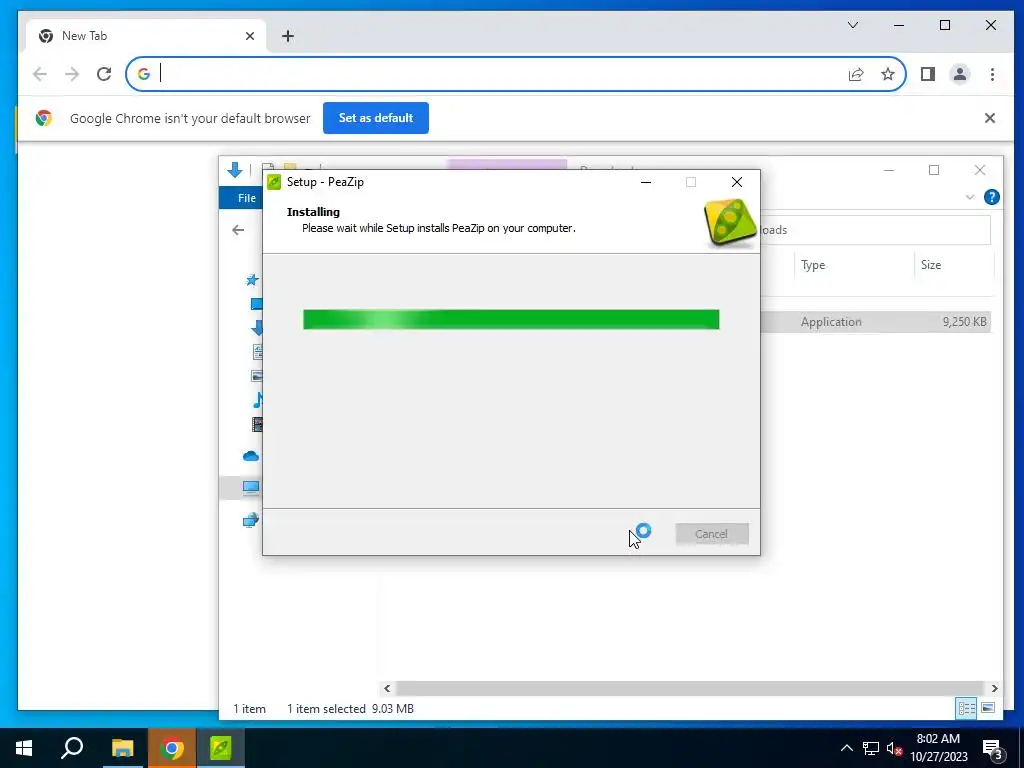Open clock and date flyout

(938, 748)
